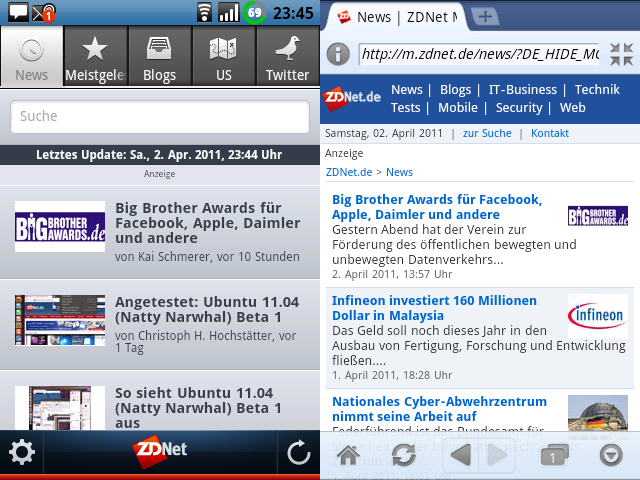Image resolution: width=640 pixels, height=480 pixels.
Task: Open Web nav link
Action: 573,108
